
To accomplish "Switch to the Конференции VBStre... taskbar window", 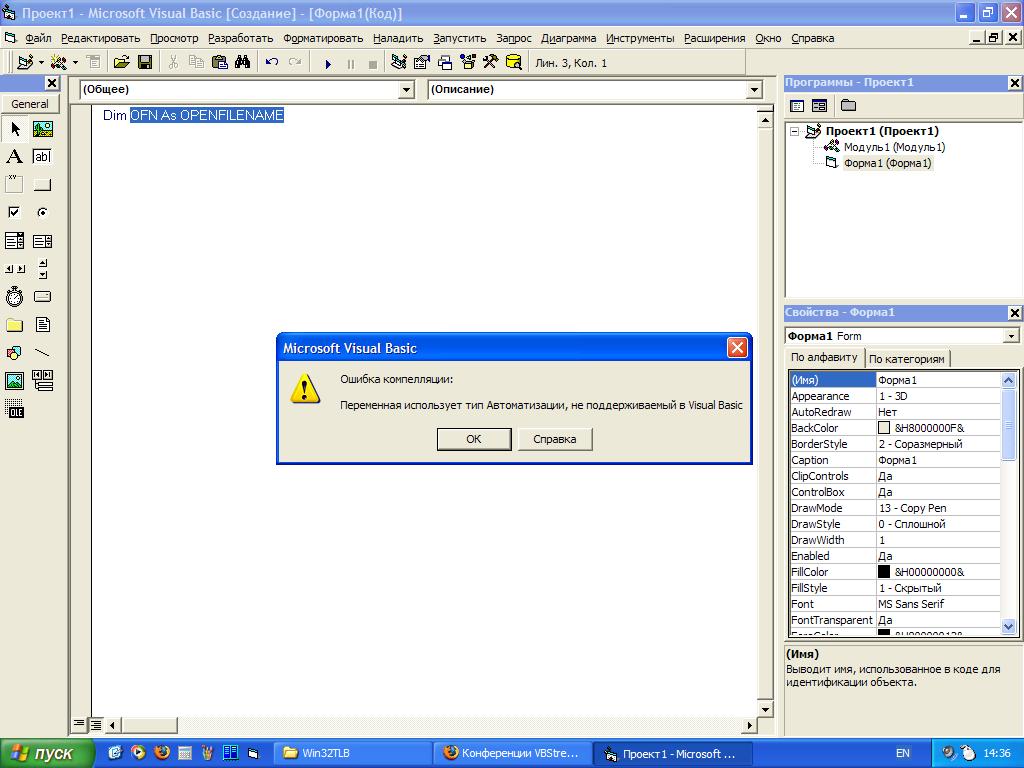I will click(511, 753).
